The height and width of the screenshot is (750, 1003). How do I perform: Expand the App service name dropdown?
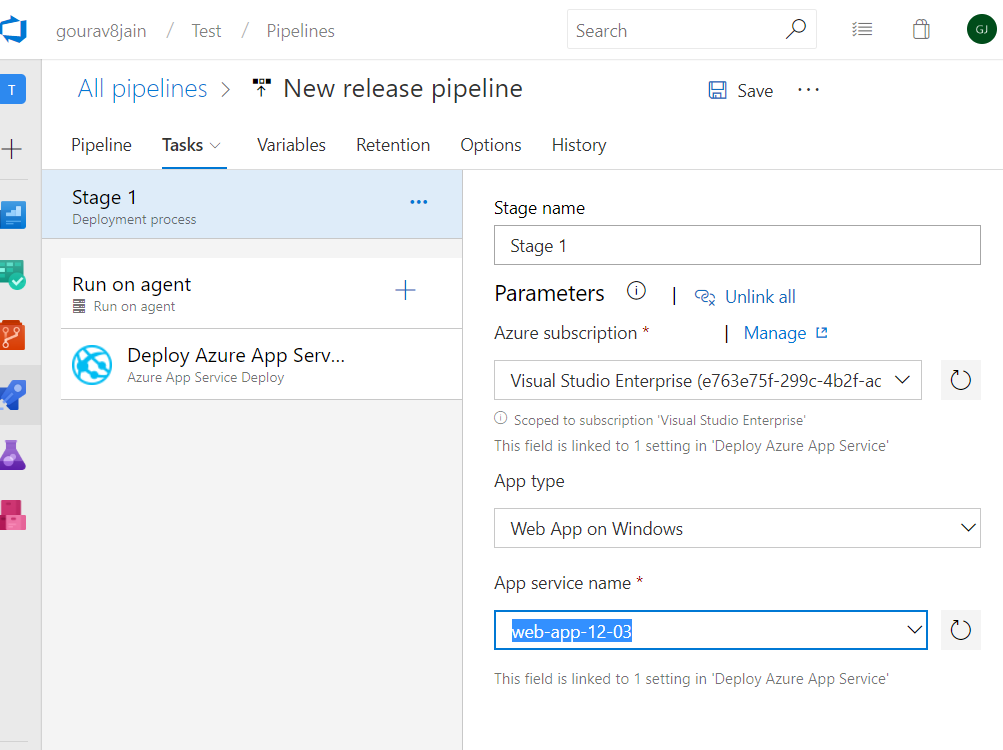pos(913,630)
